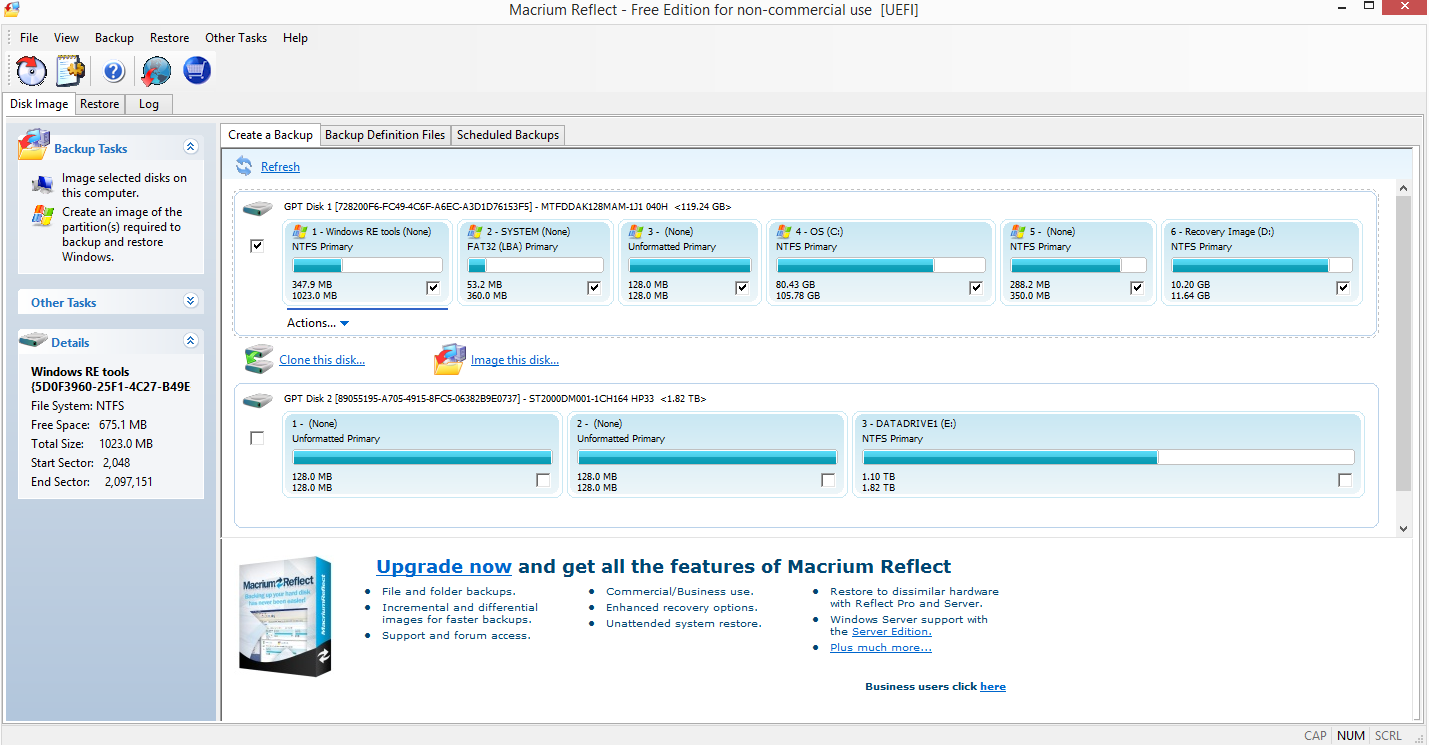The width and height of the screenshot is (1429, 745).
Task: Click the OS (C:) partition usage bar
Action: click(x=880, y=266)
